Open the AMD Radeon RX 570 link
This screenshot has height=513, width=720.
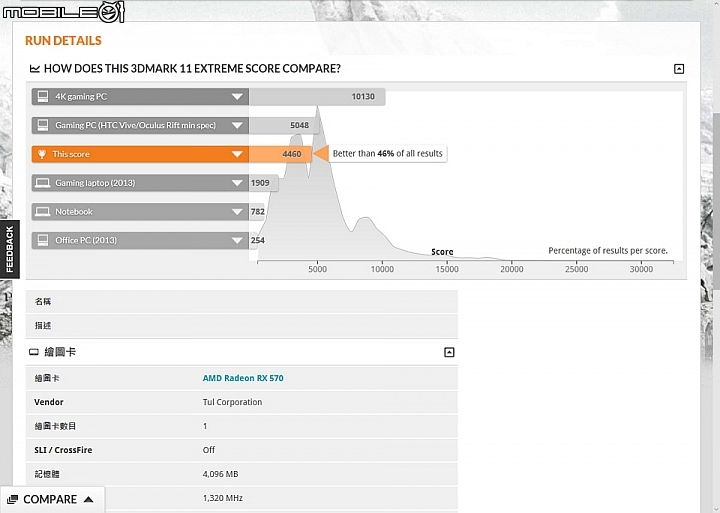point(243,378)
